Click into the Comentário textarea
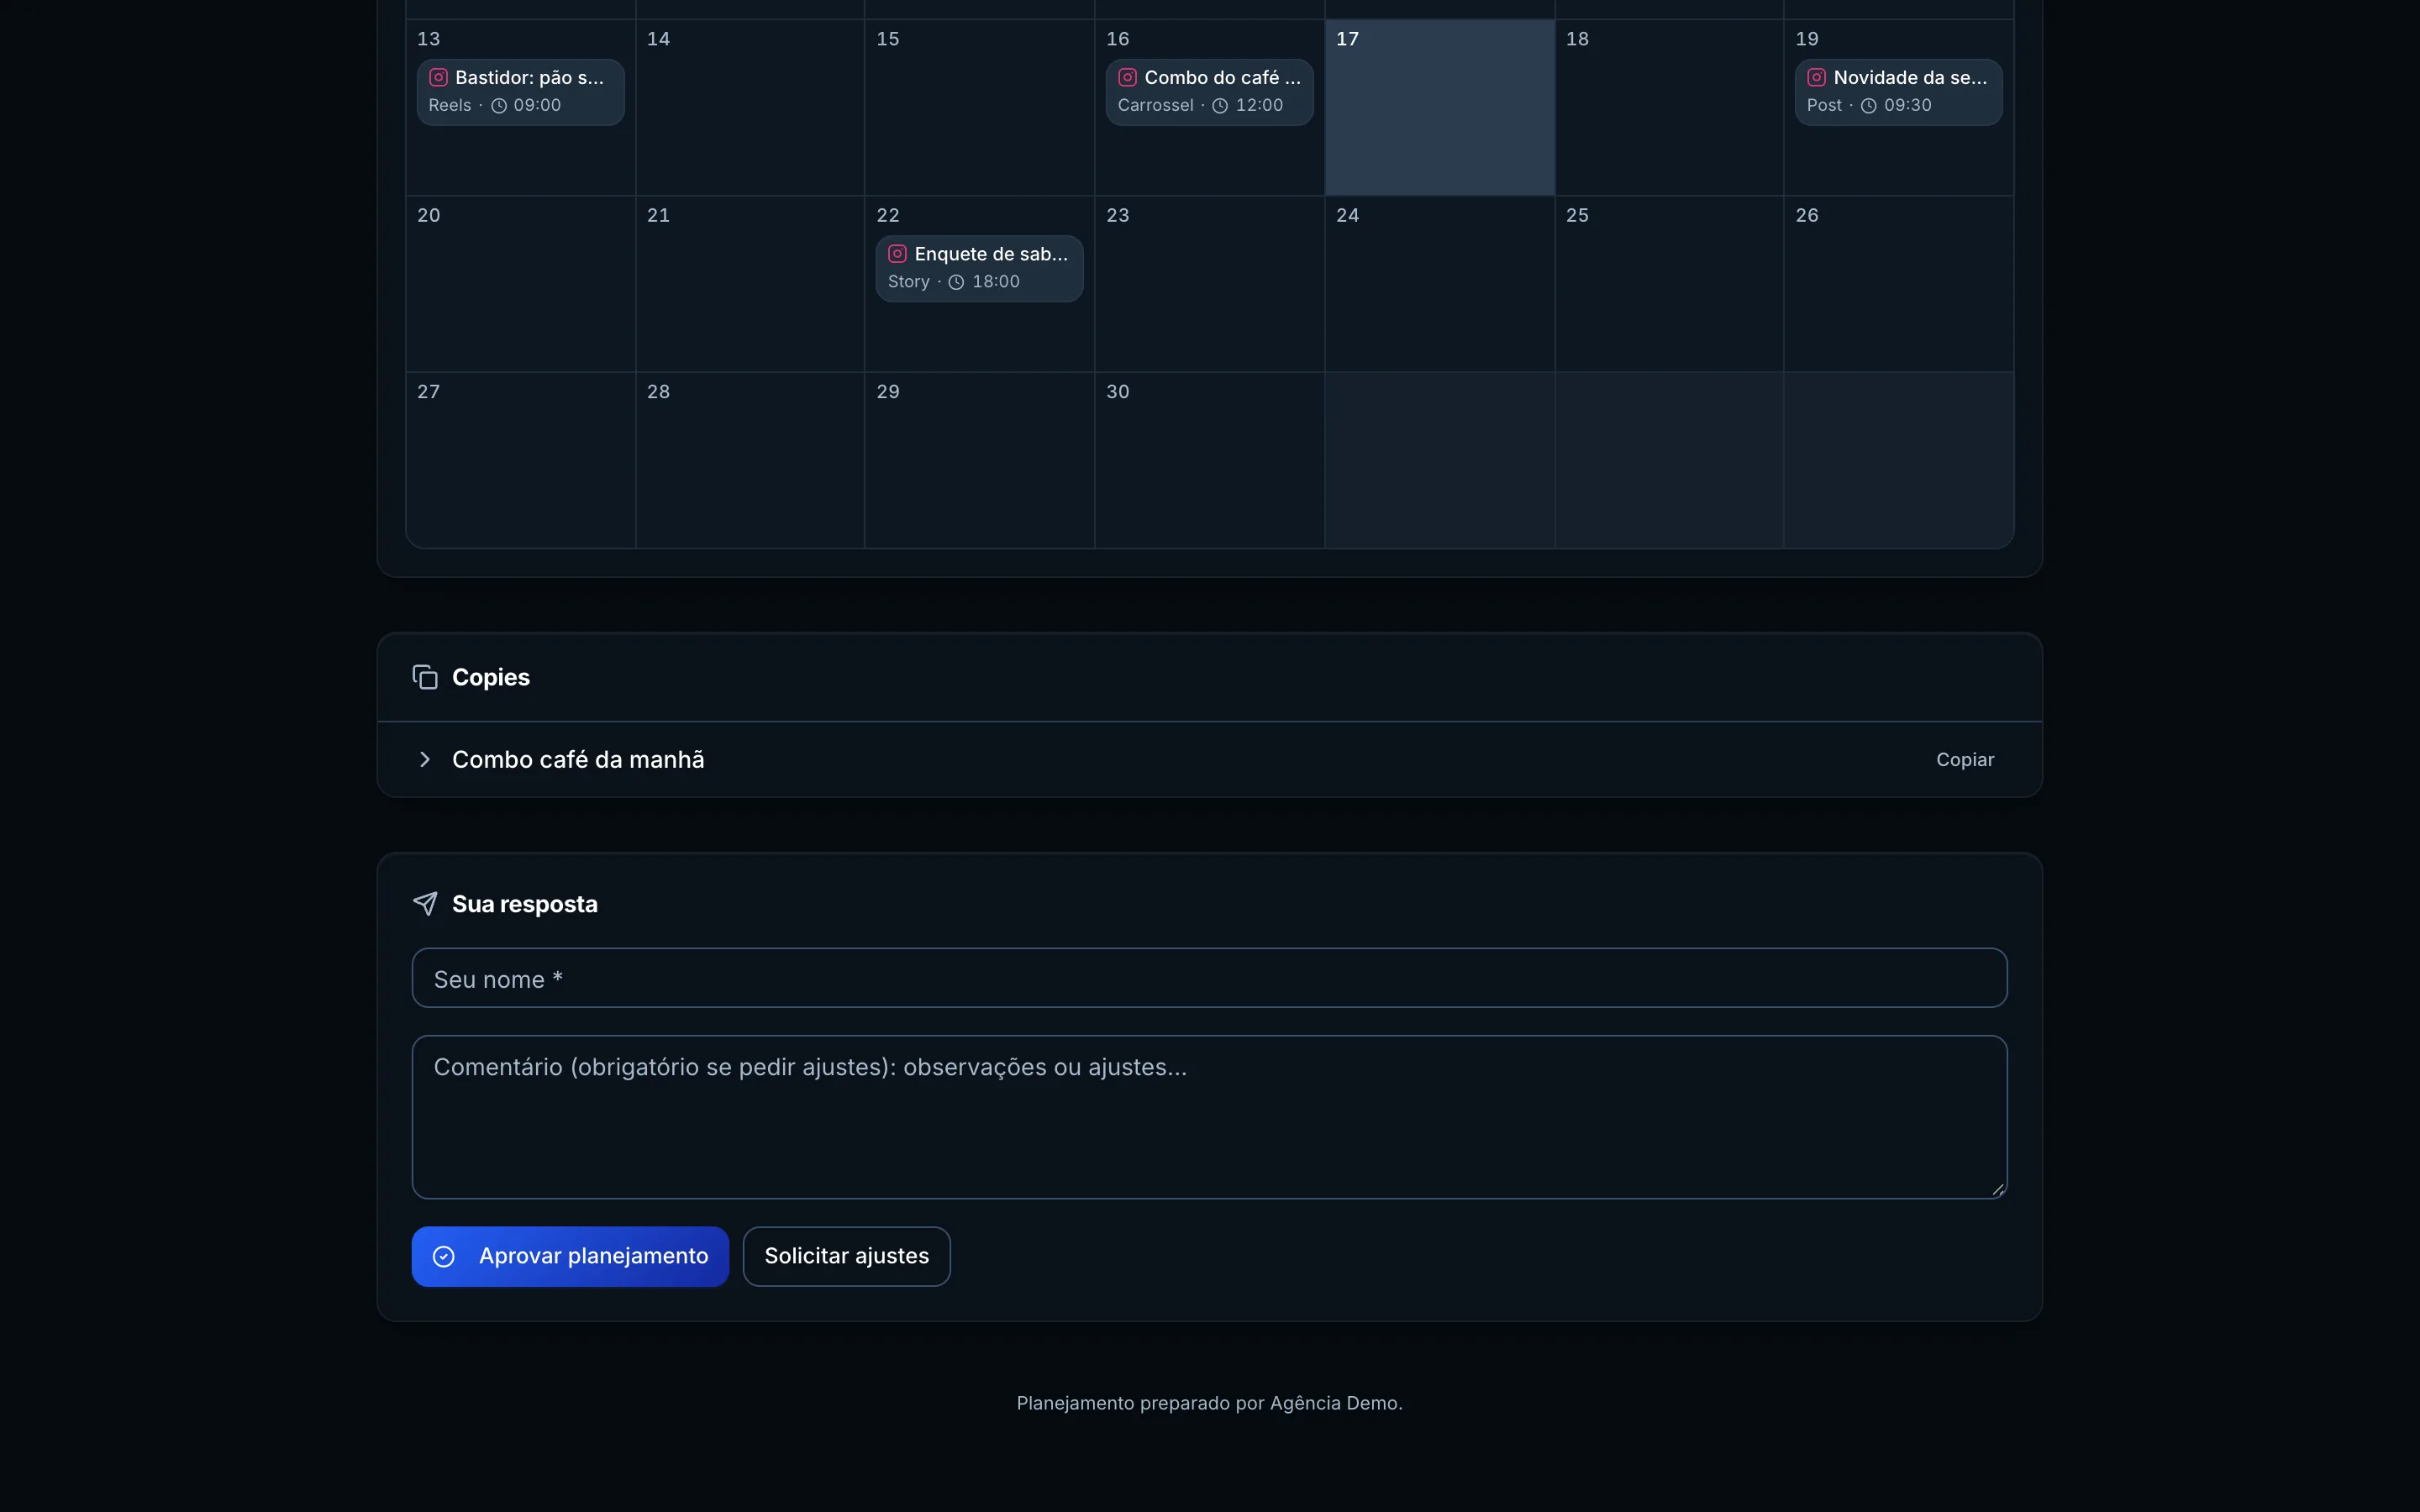Image resolution: width=2420 pixels, height=1512 pixels. click(x=1209, y=1117)
